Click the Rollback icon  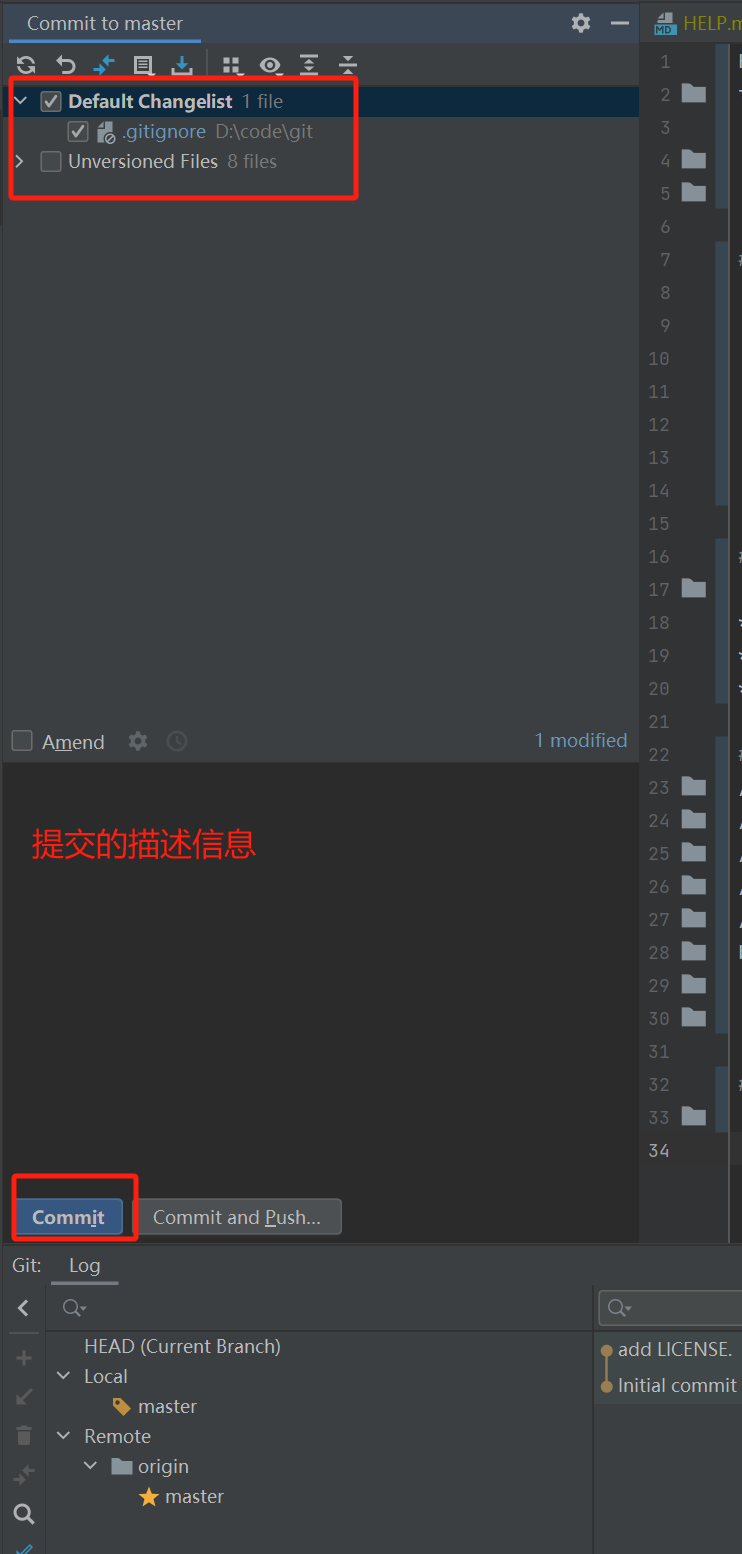[66, 66]
